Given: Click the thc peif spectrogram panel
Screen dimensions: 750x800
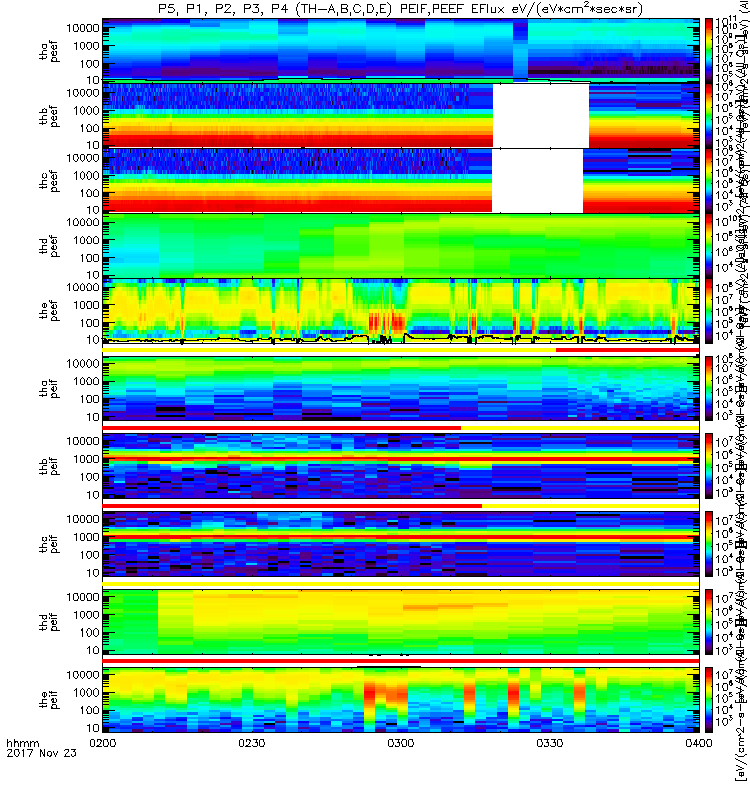Looking at the screenshot, I should [x=401, y=544].
